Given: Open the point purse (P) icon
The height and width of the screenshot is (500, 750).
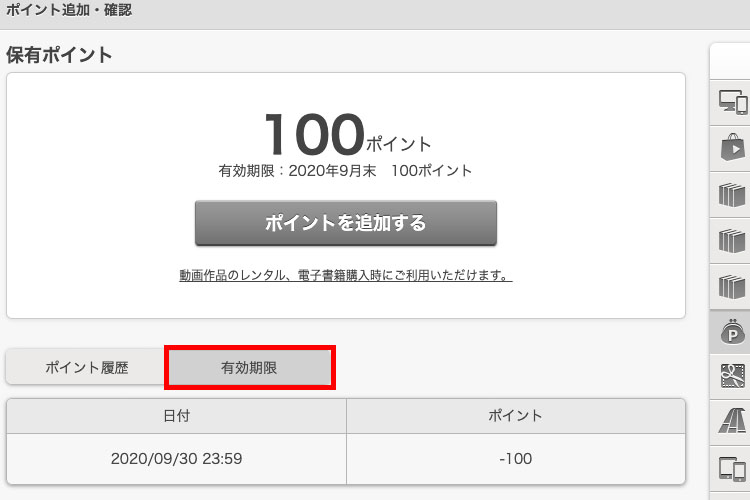Looking at the screenshot, I should (x=733, y=331).
